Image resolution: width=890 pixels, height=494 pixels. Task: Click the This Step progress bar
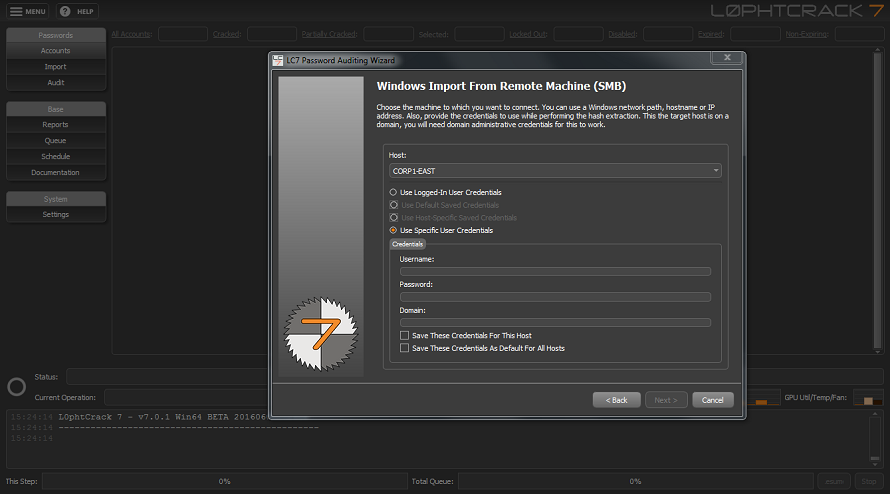coord(225,482)
